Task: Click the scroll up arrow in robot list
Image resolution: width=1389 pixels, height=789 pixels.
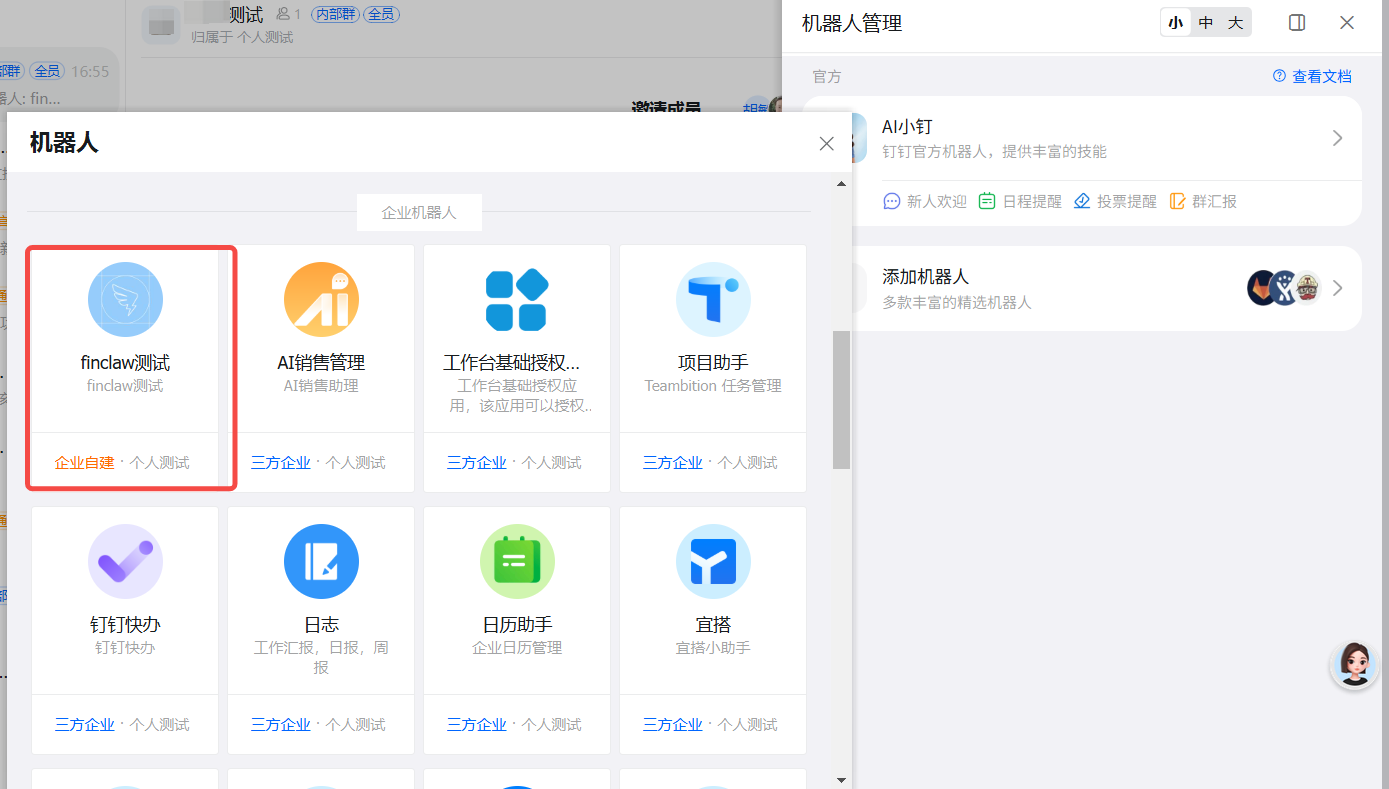Action: pos(841,184)
